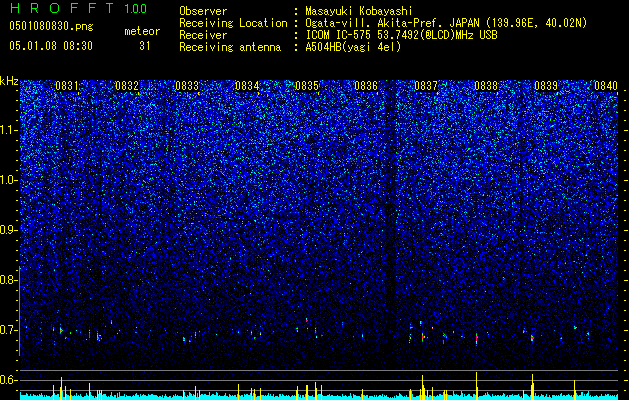The height and width of the screenshot is (400, 629).
Task: Click the Ogata-vill. Akita-Pref. JAPAN location text
Action: click(446, 23)
